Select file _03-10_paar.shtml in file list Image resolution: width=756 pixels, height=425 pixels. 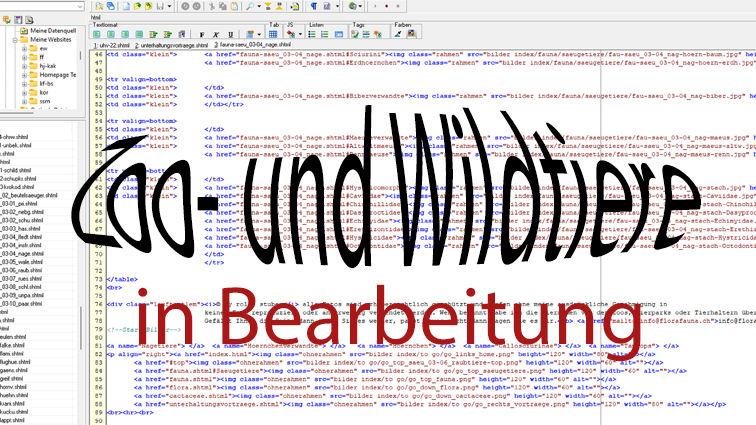(21, 304)
